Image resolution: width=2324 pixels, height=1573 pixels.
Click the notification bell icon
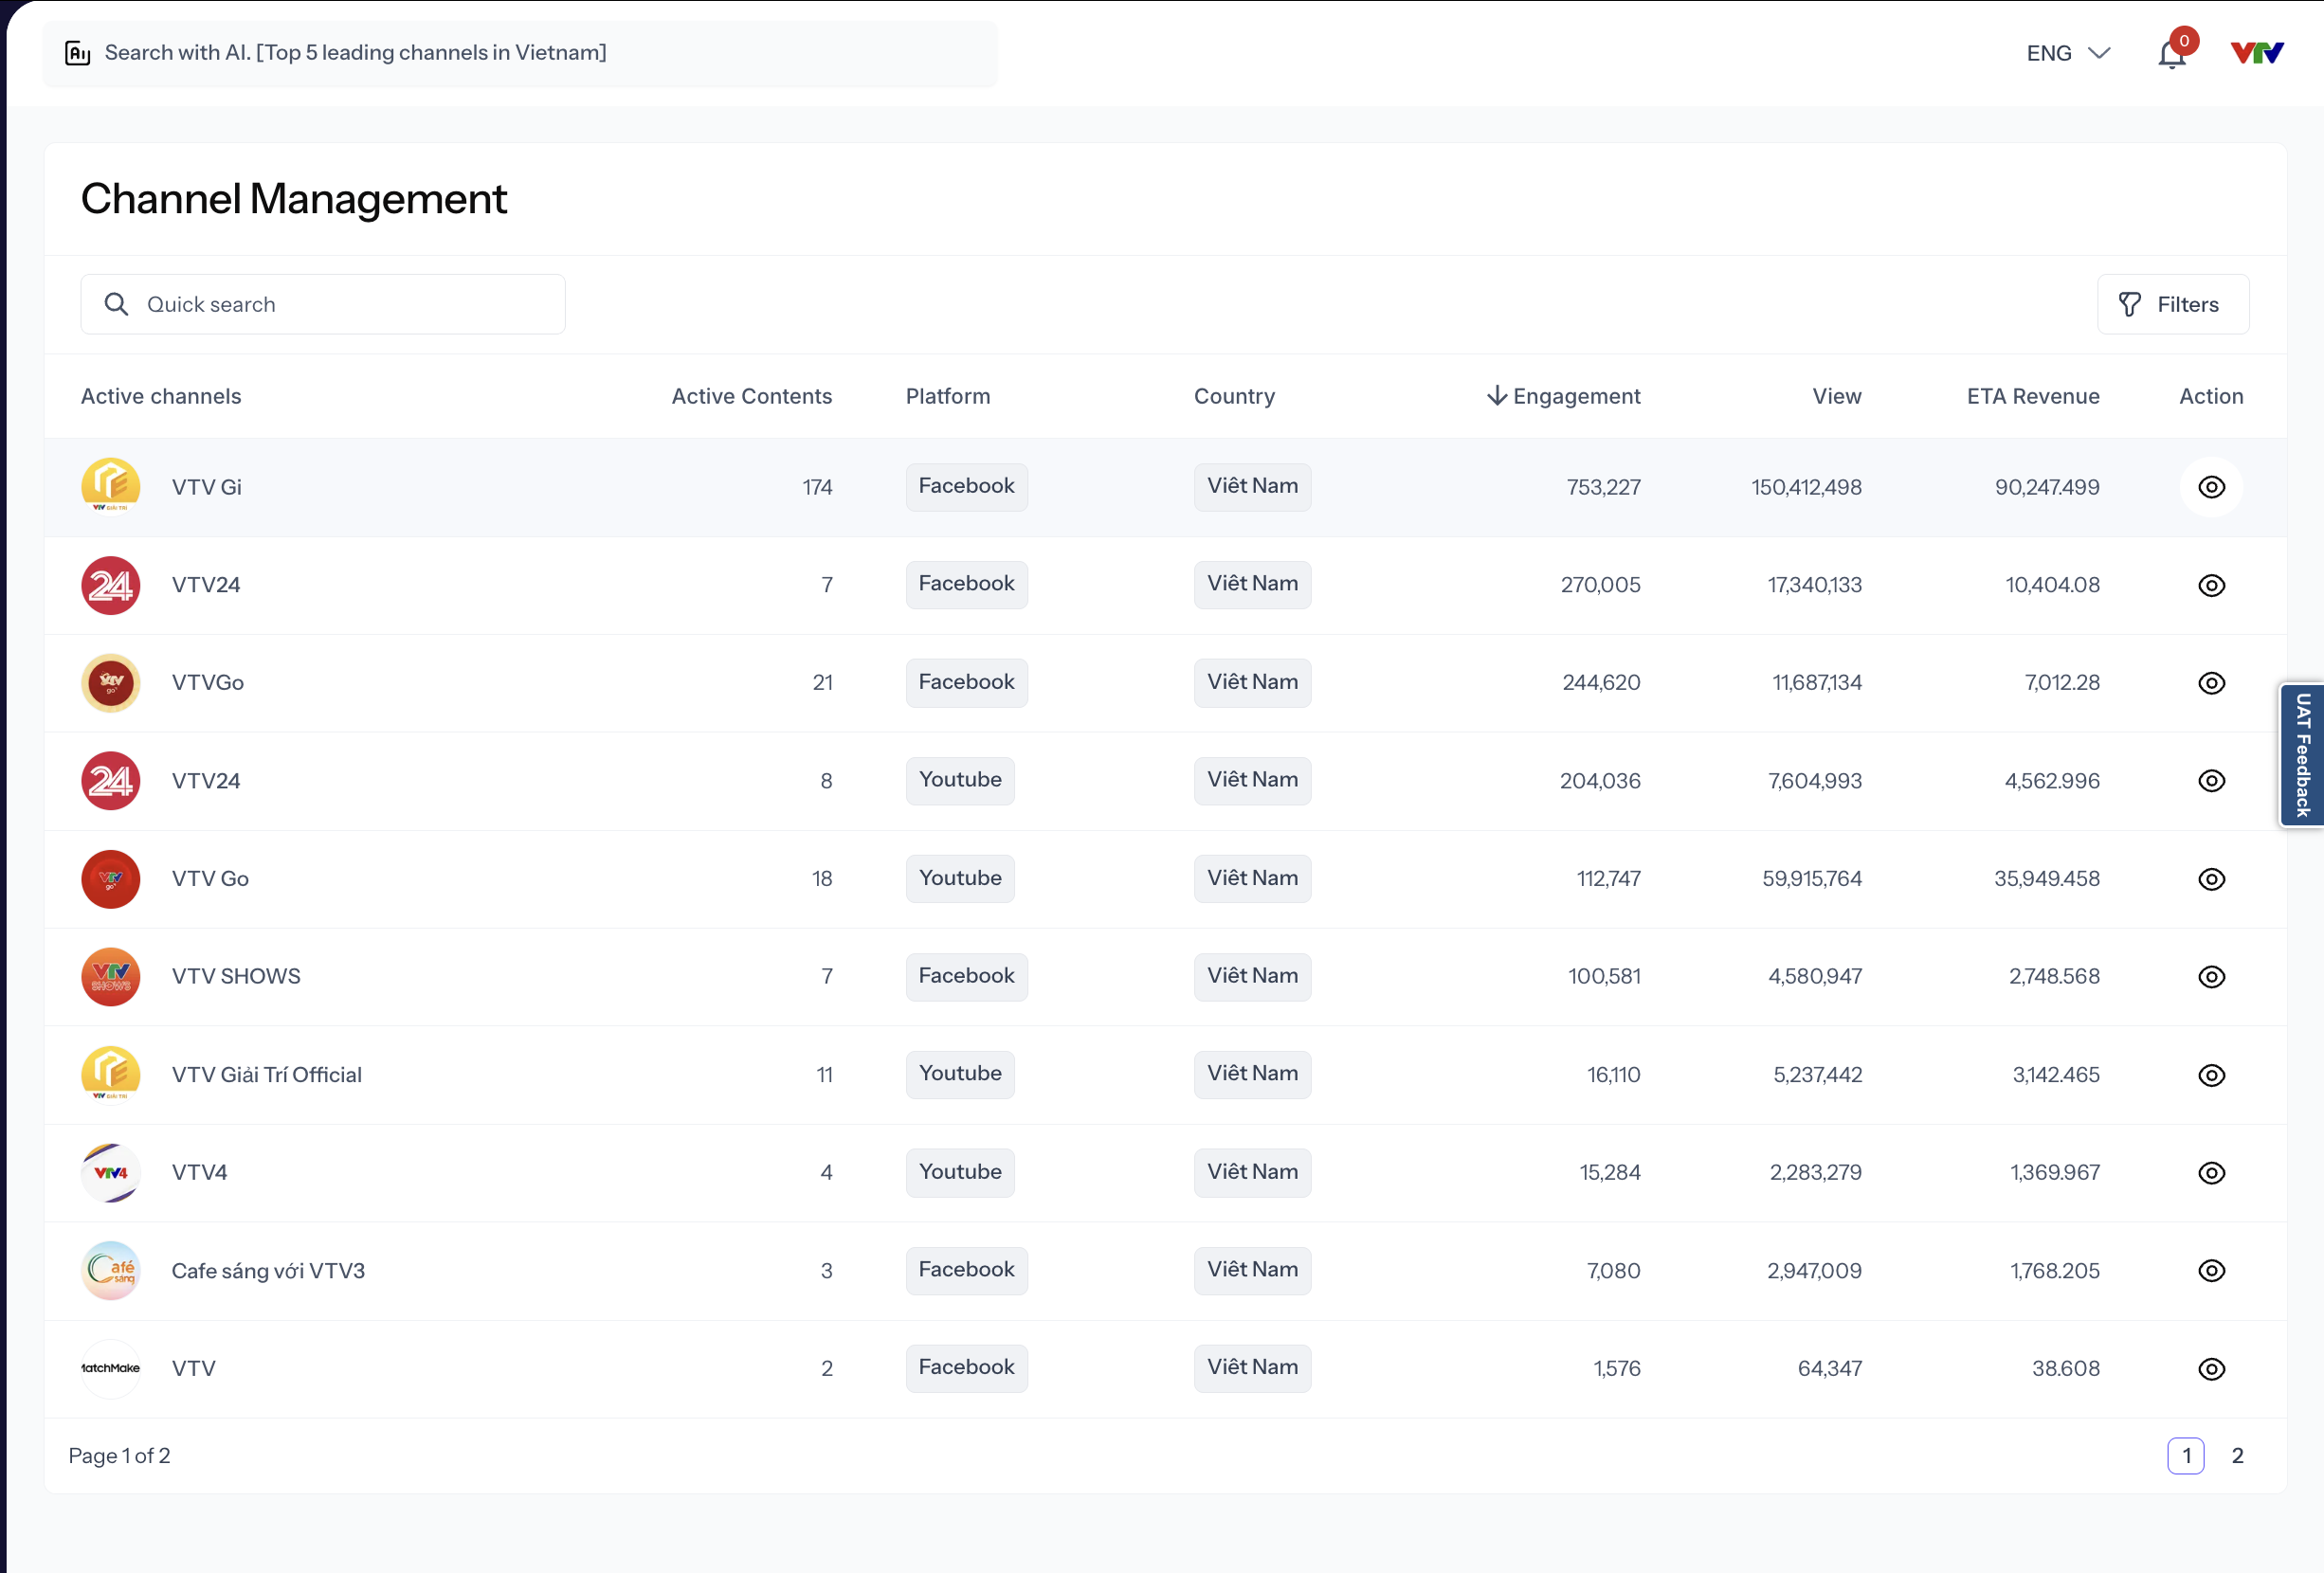2171,54
